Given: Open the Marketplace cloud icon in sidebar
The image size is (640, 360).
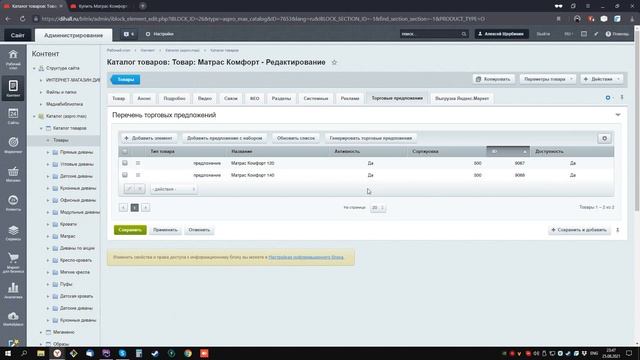Looking at the screenshot, I should (13, 319).
